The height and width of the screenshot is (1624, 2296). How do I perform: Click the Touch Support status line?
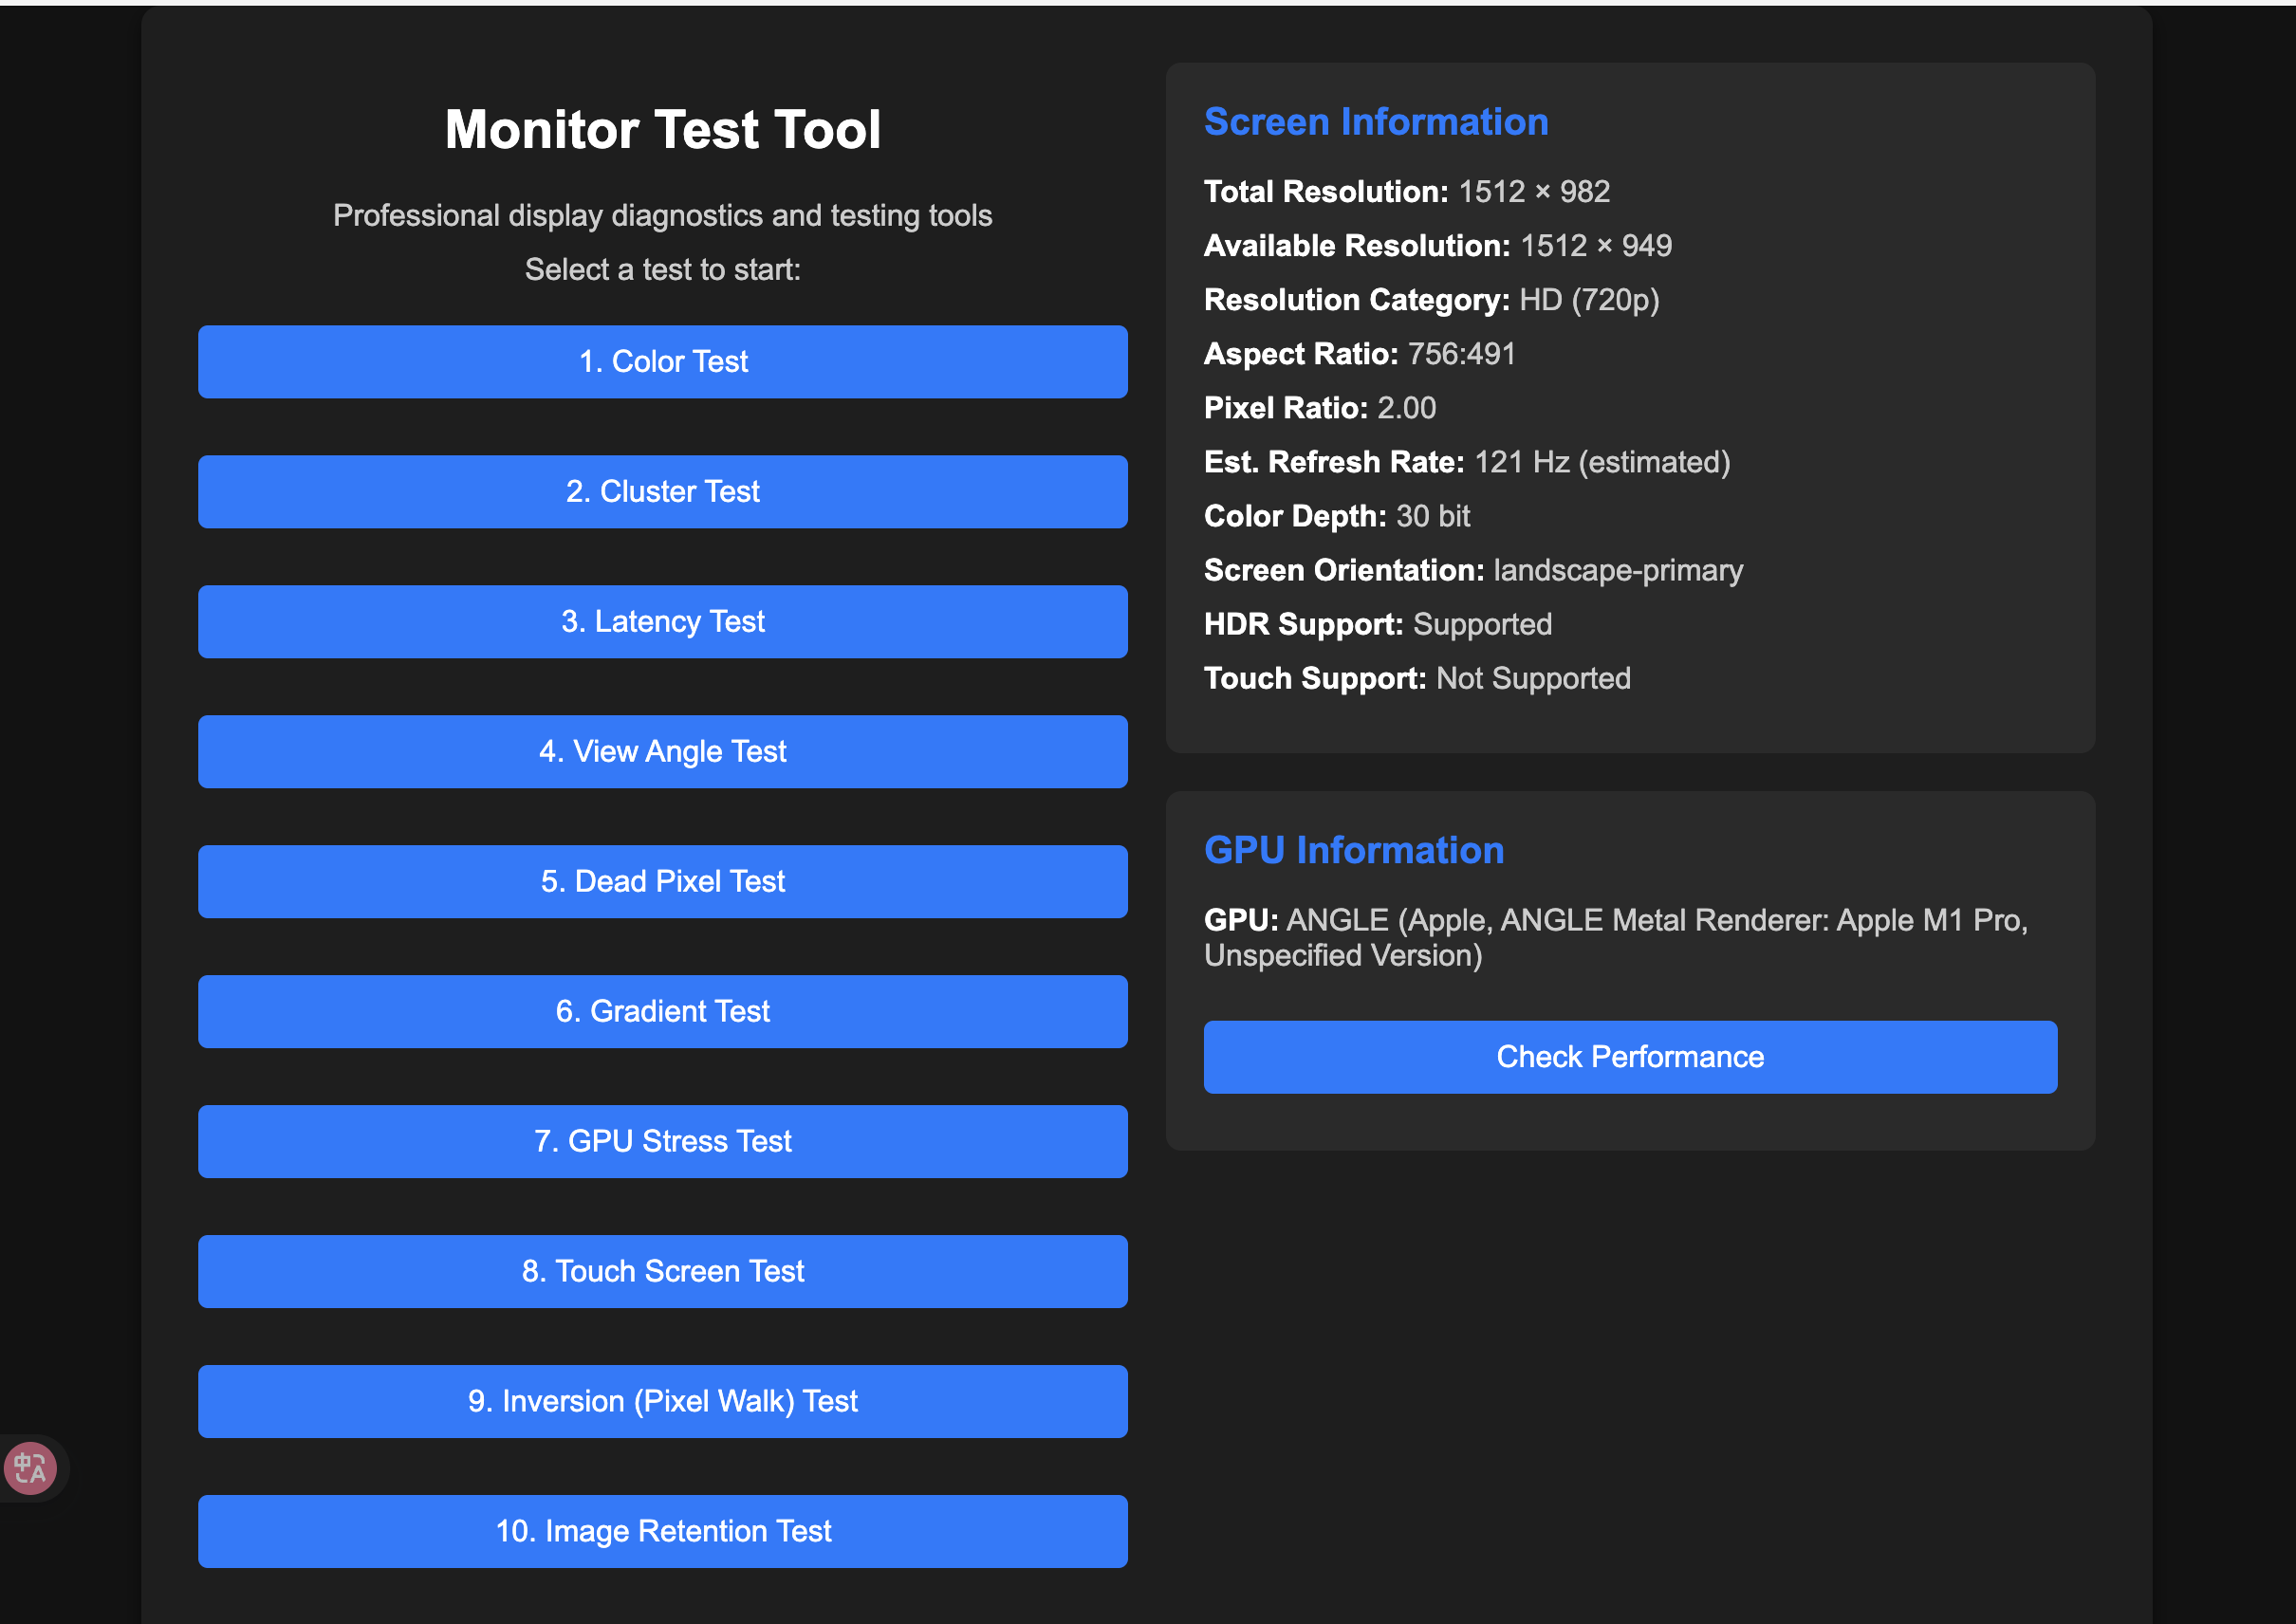click(x=1416, y=679)
